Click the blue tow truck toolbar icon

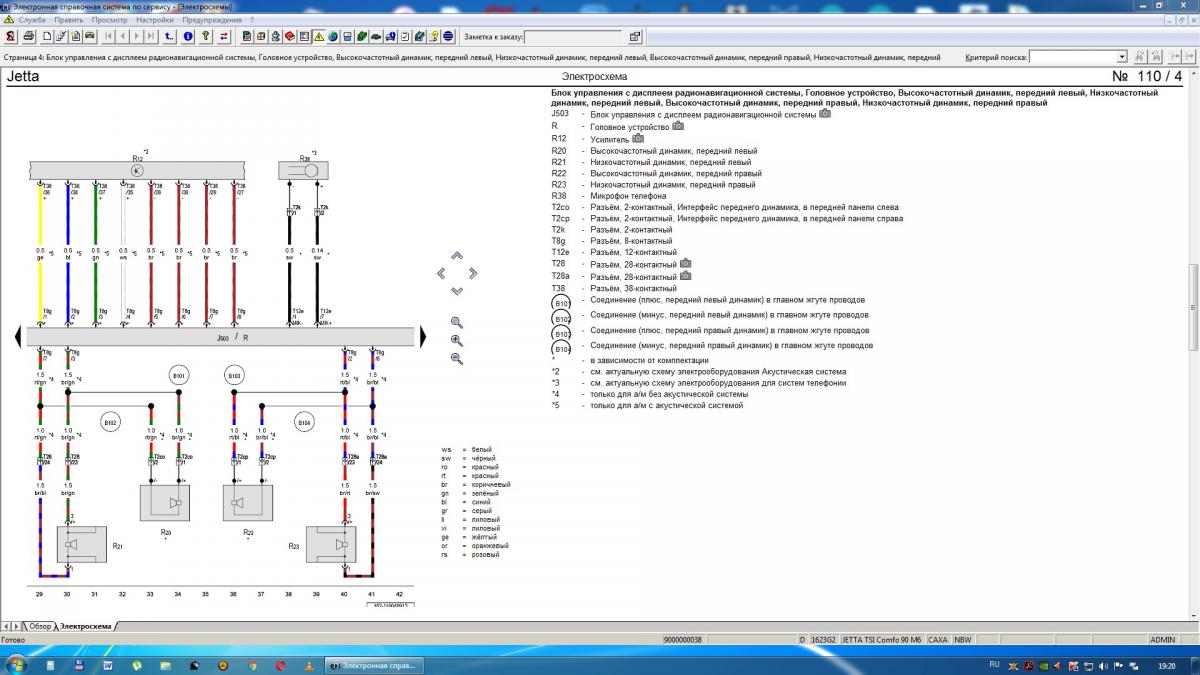click(x=390, y=37)
